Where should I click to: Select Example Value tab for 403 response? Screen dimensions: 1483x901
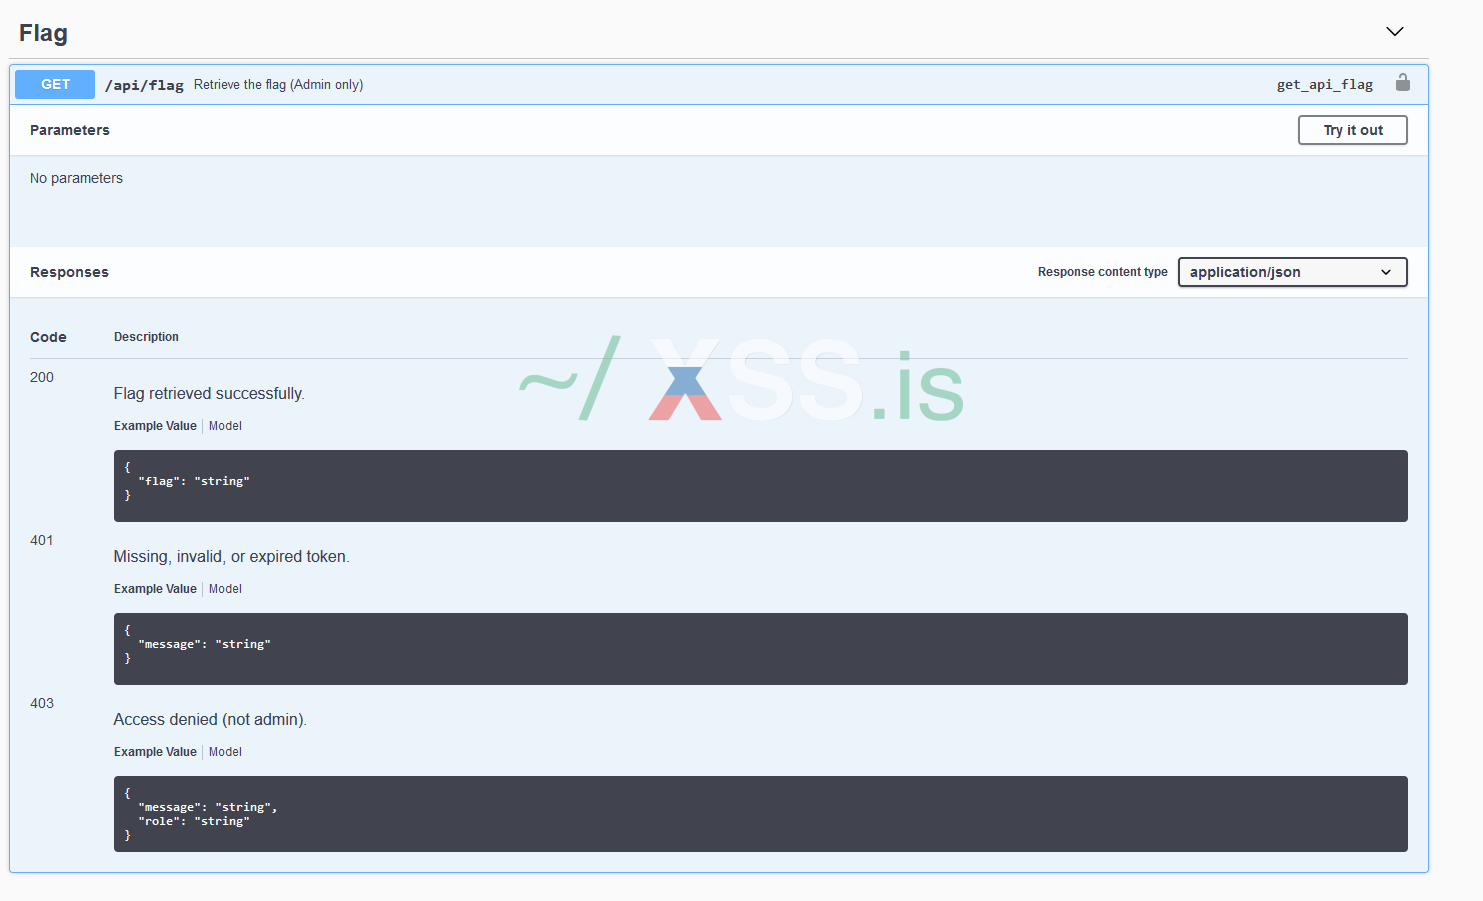pyautogui.click(x=155, y=752)
